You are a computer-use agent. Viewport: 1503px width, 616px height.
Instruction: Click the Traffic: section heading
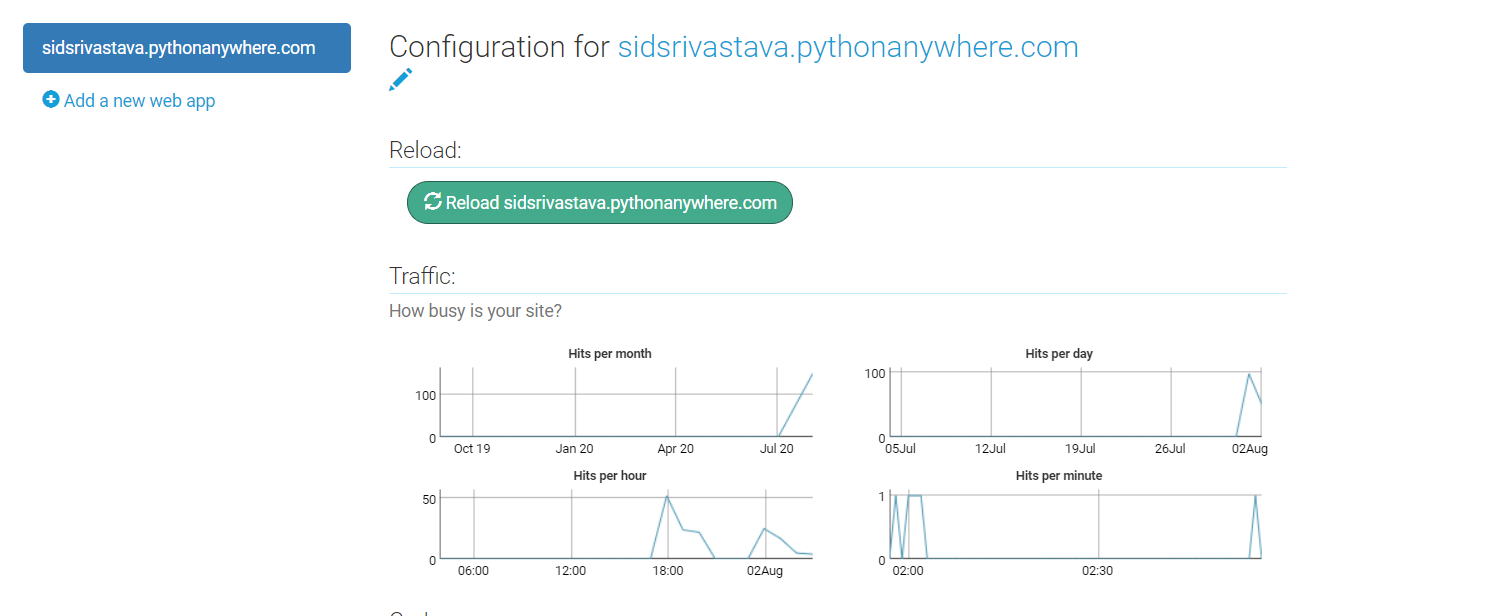pyautogui.click(x=422, y=276)
